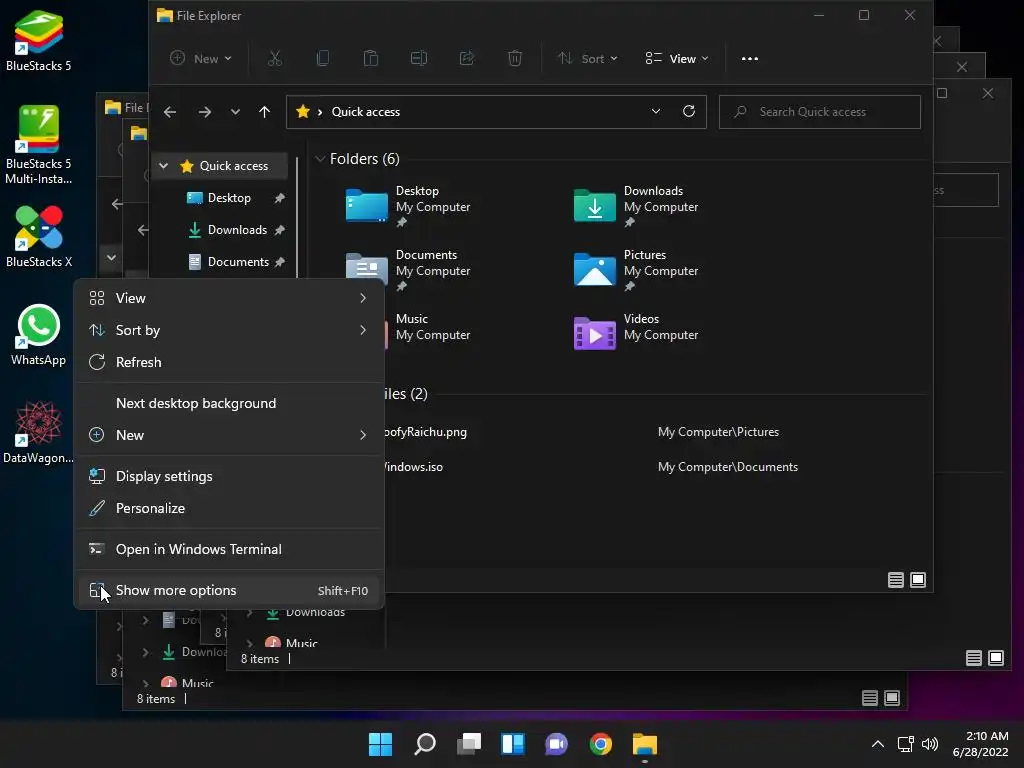Screen dimensions: 1024x768
Task: Collapse the Folders (6) group
Action: [320, 159]
